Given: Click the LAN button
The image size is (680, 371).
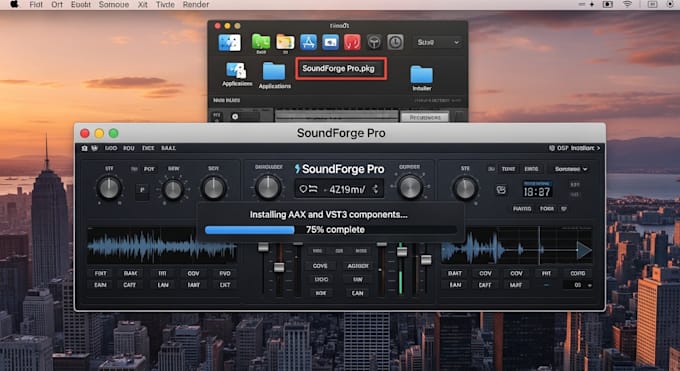Looking at the screenshot, I should coord(163,285).
